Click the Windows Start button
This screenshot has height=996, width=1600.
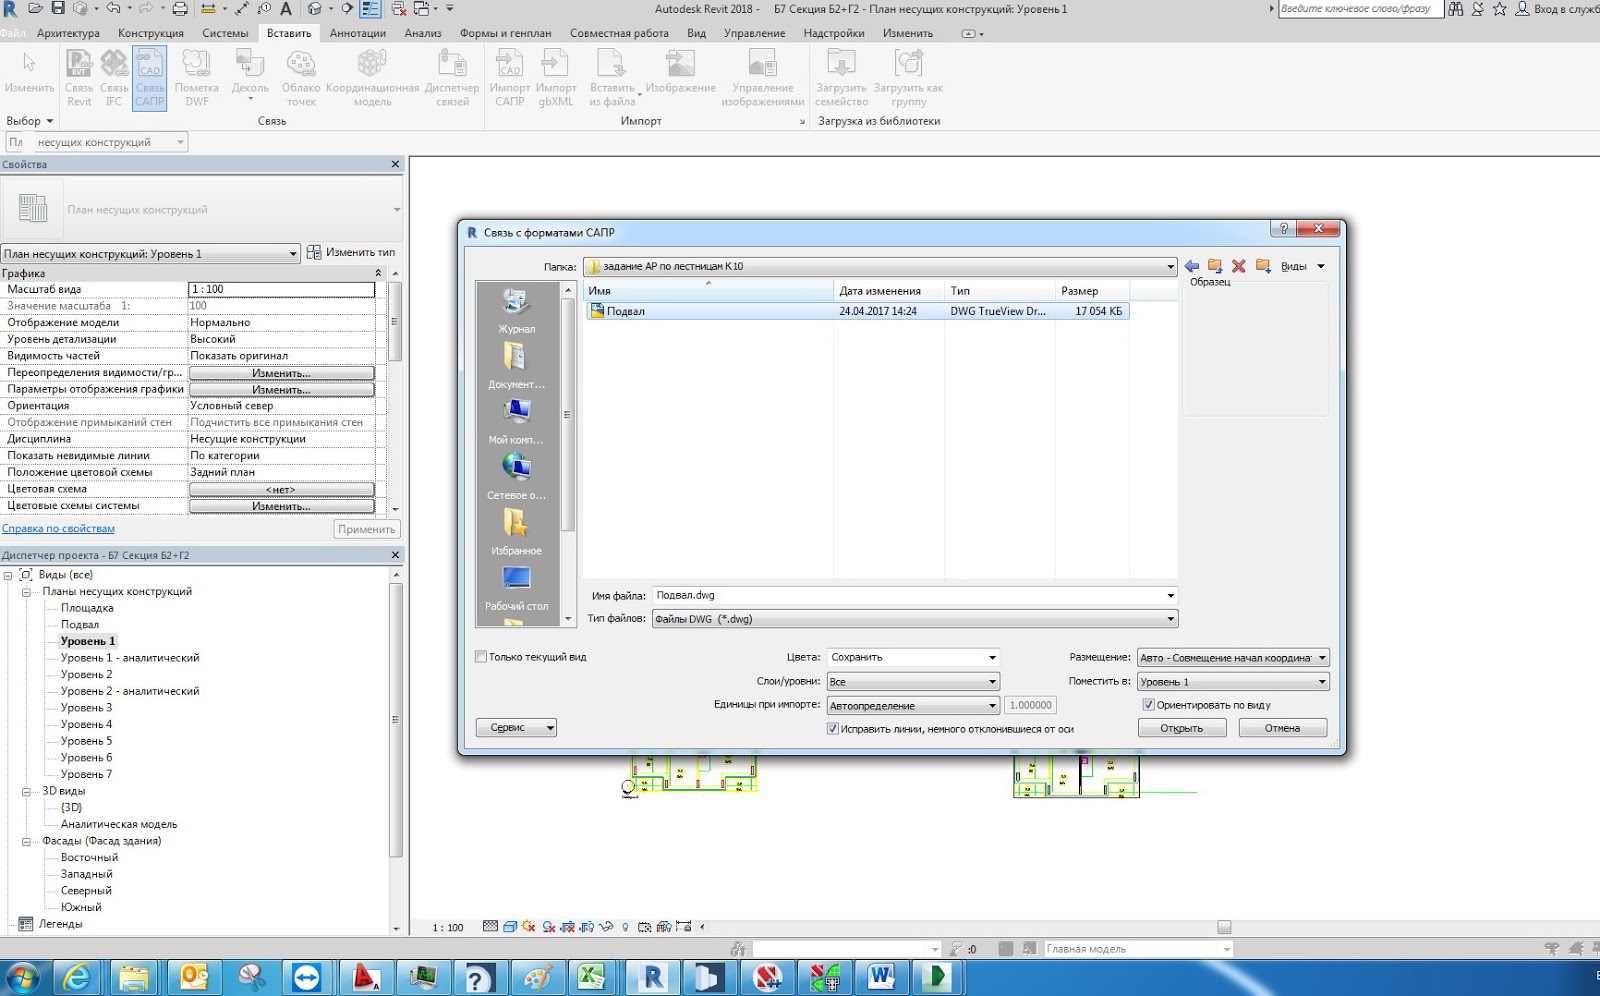click(23, 977)
